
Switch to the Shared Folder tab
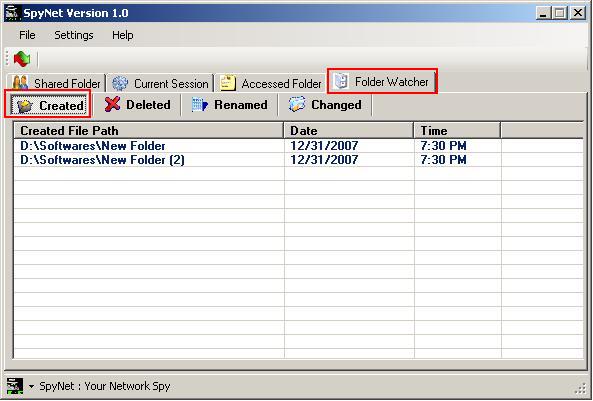[x=56, y=83]
